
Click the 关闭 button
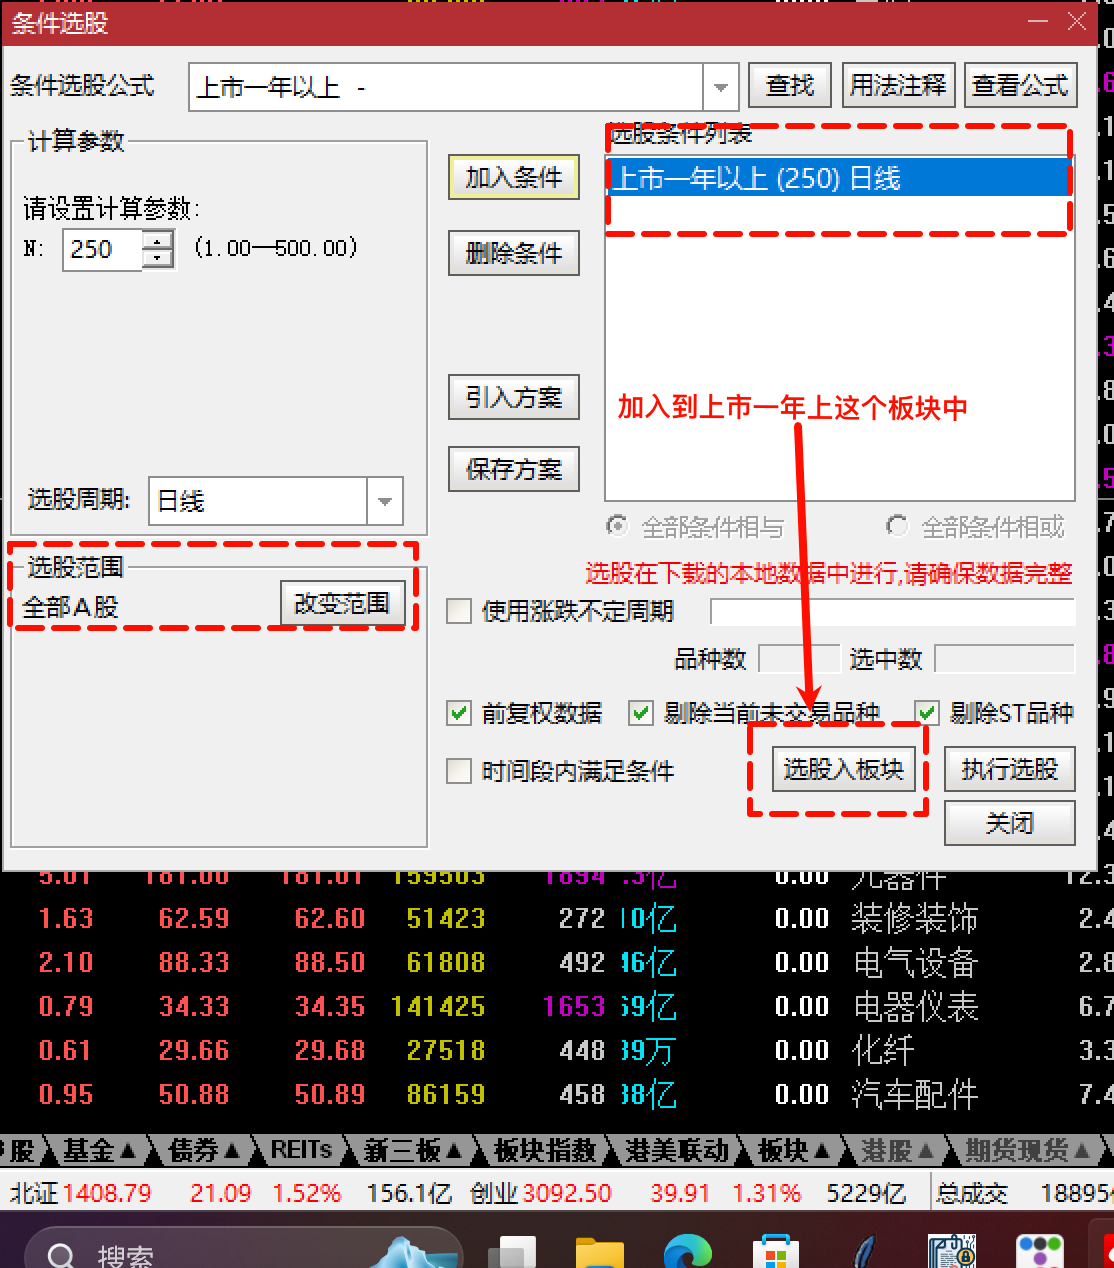(1009, 823)
